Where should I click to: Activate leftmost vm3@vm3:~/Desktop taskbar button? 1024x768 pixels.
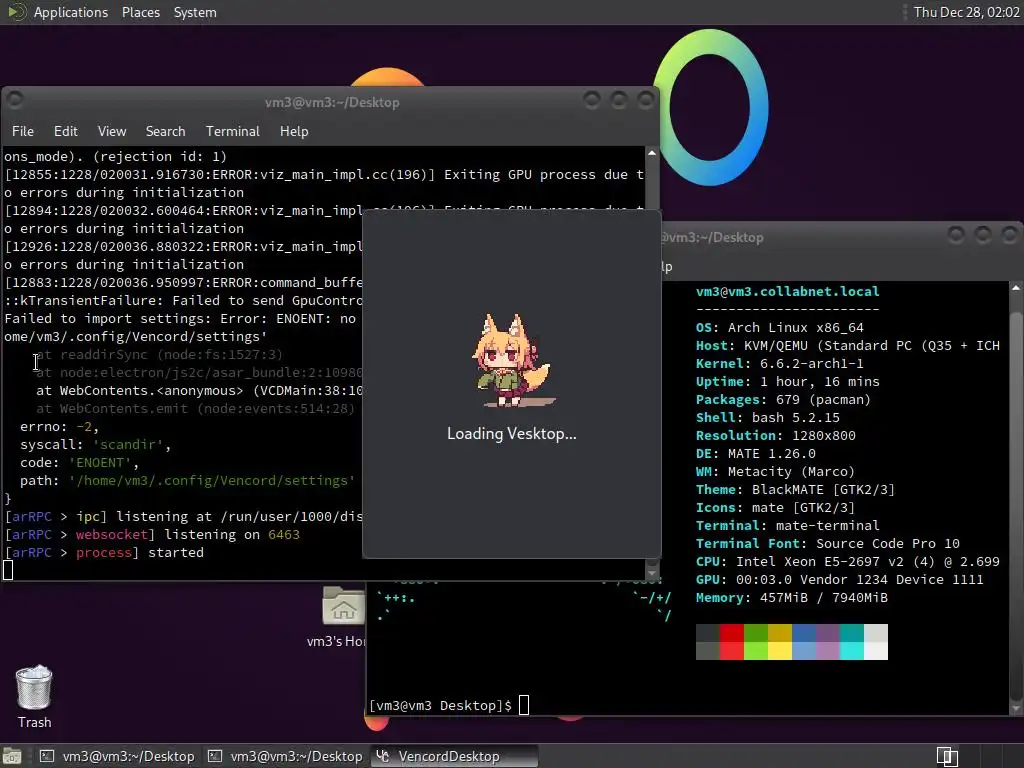click(x=118, y=756)
